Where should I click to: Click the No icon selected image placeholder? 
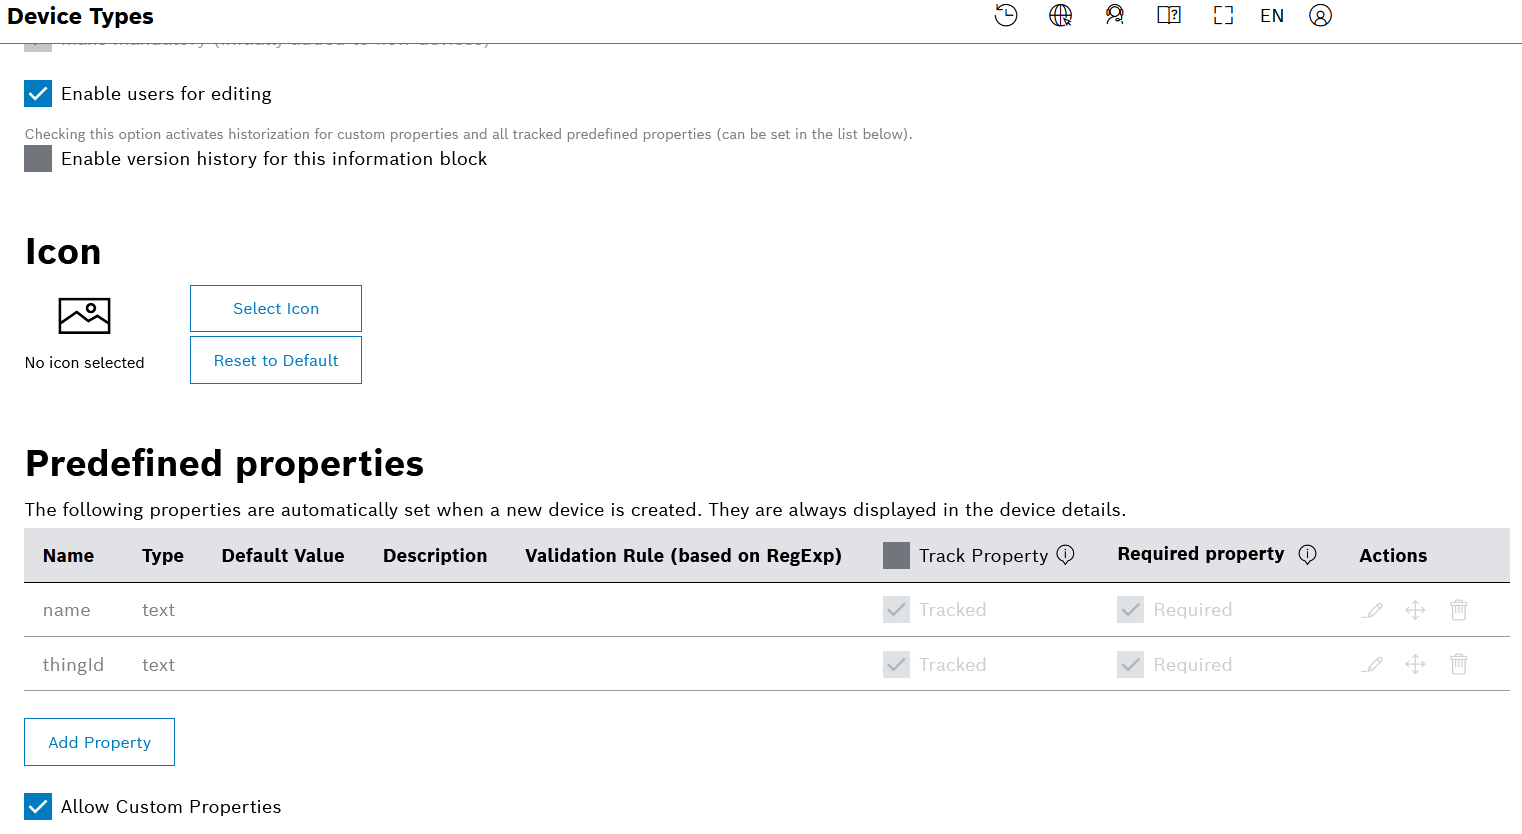coord(85,316)
